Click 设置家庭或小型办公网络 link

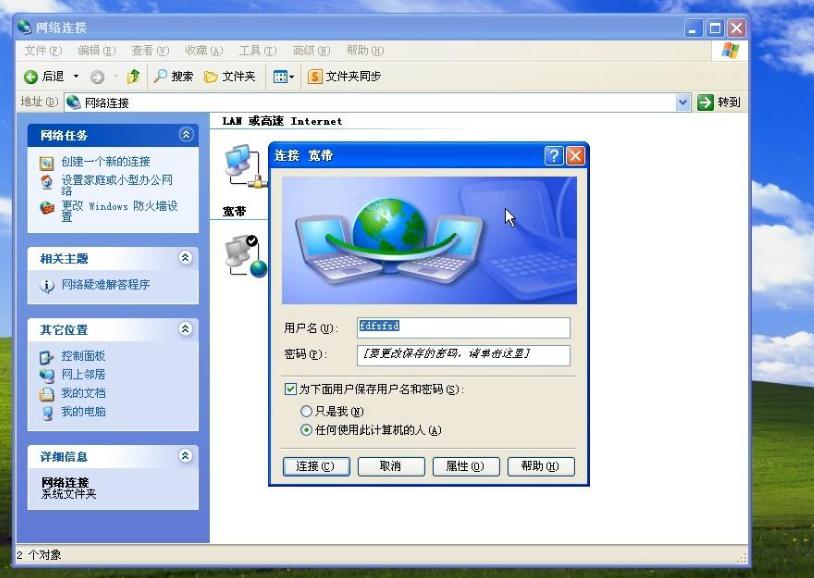[117, 185]
